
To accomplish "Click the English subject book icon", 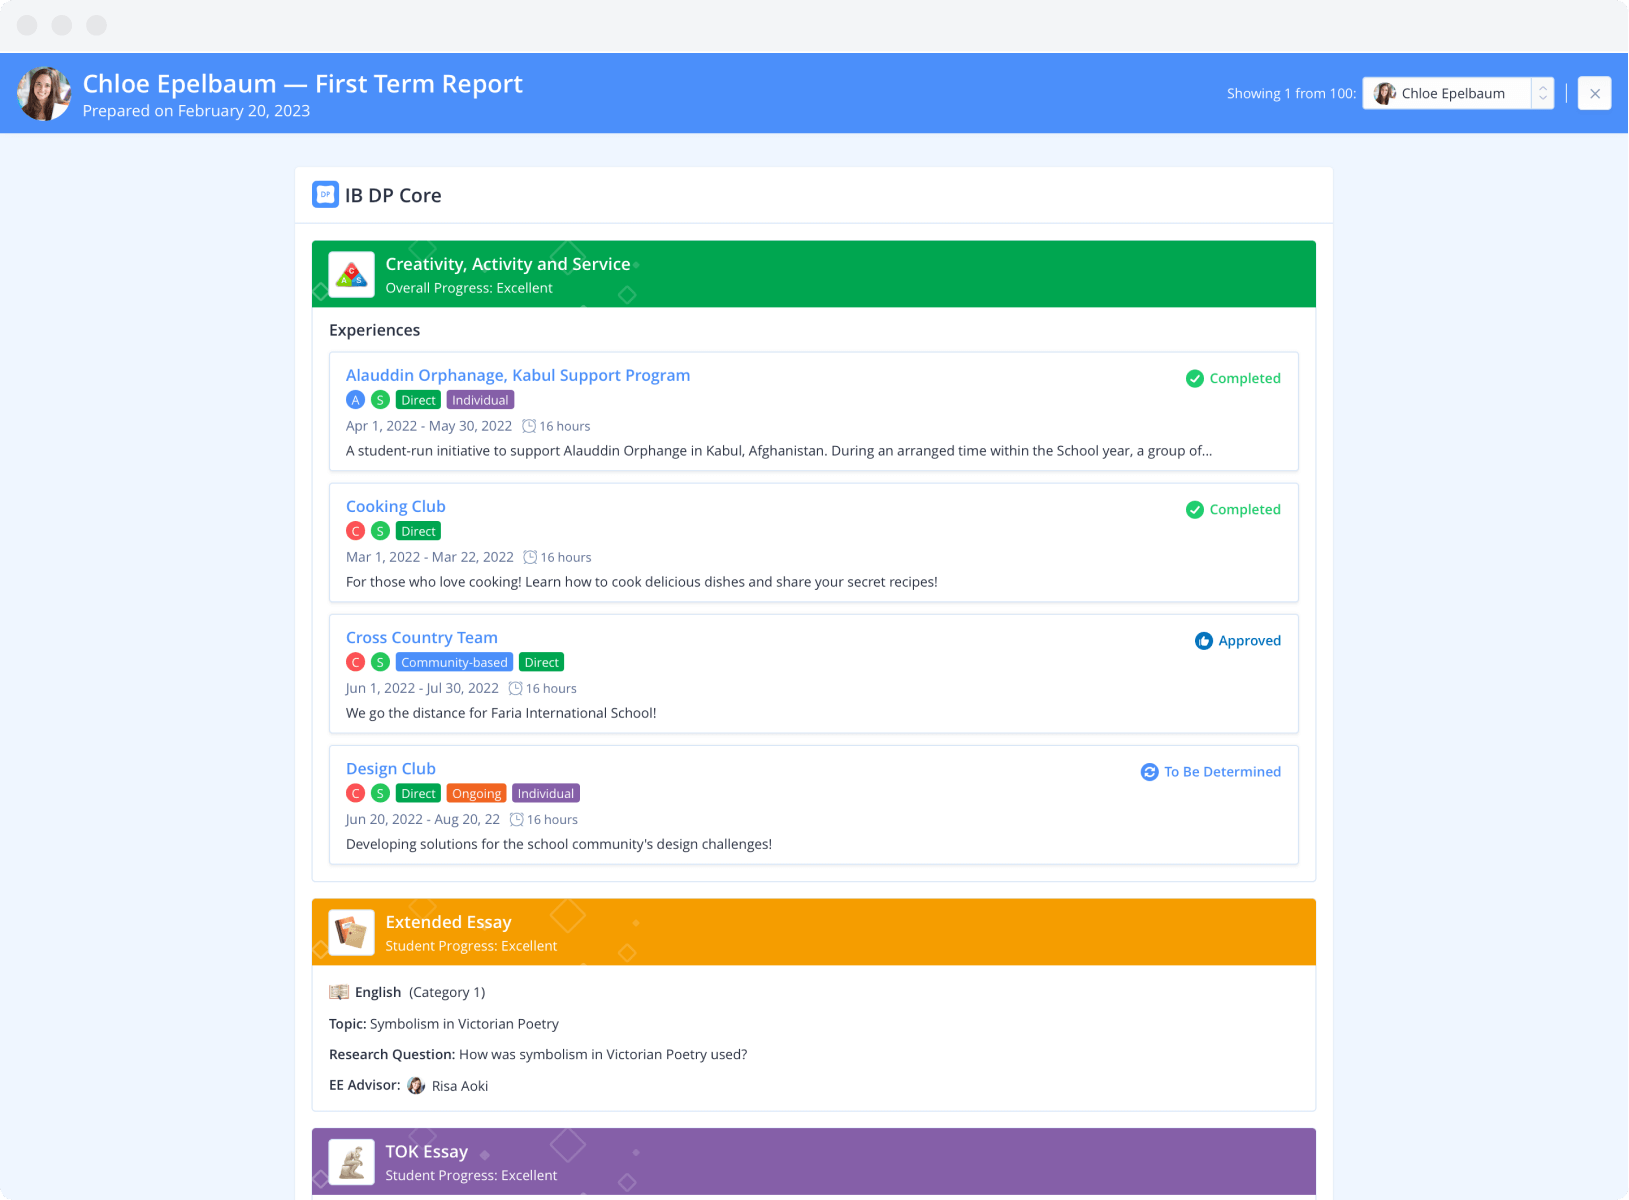I will [339, 992].
